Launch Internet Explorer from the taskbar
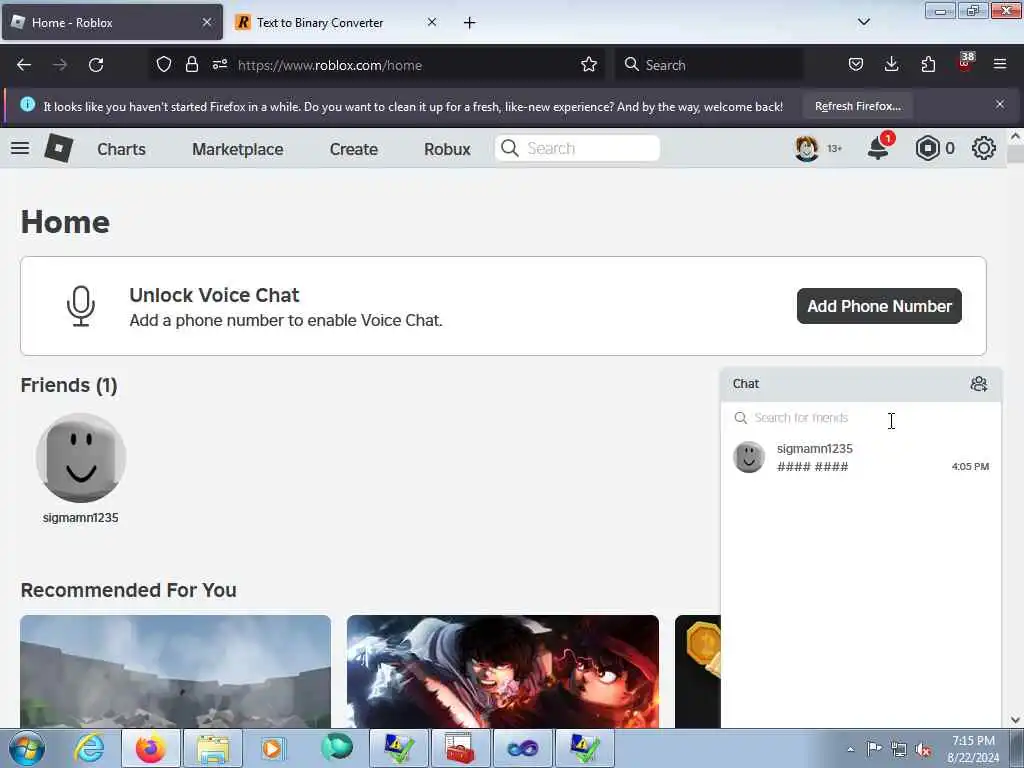Viewport: 1024px width, 768px height. pyautogui.click(x=89, y=748)
